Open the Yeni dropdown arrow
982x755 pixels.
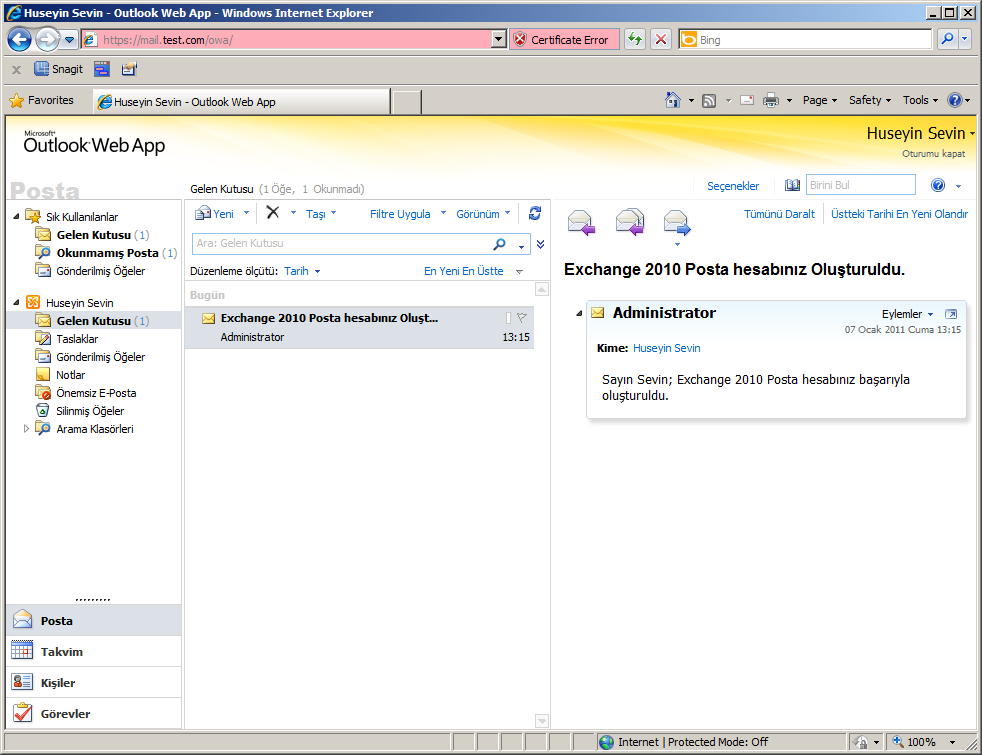point(246,213)
